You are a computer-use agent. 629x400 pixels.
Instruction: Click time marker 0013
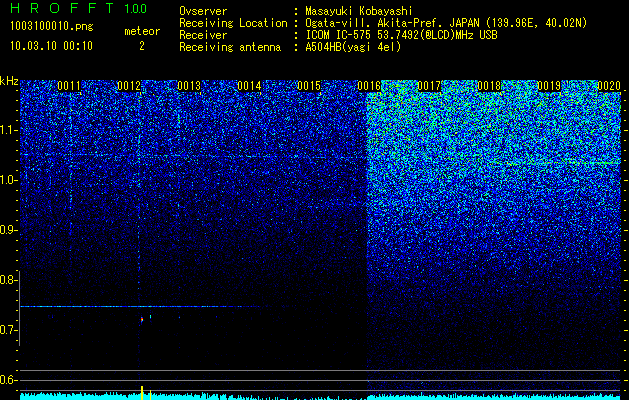pyautogui.click(x=189, y=86)
